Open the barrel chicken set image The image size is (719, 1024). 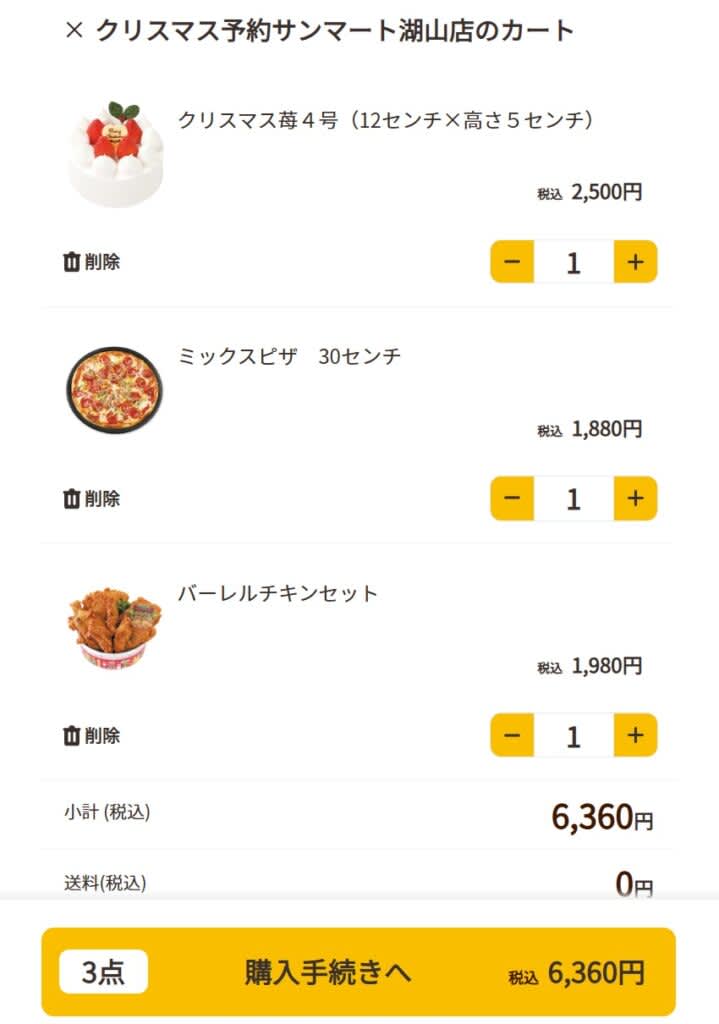click(115, 627)
